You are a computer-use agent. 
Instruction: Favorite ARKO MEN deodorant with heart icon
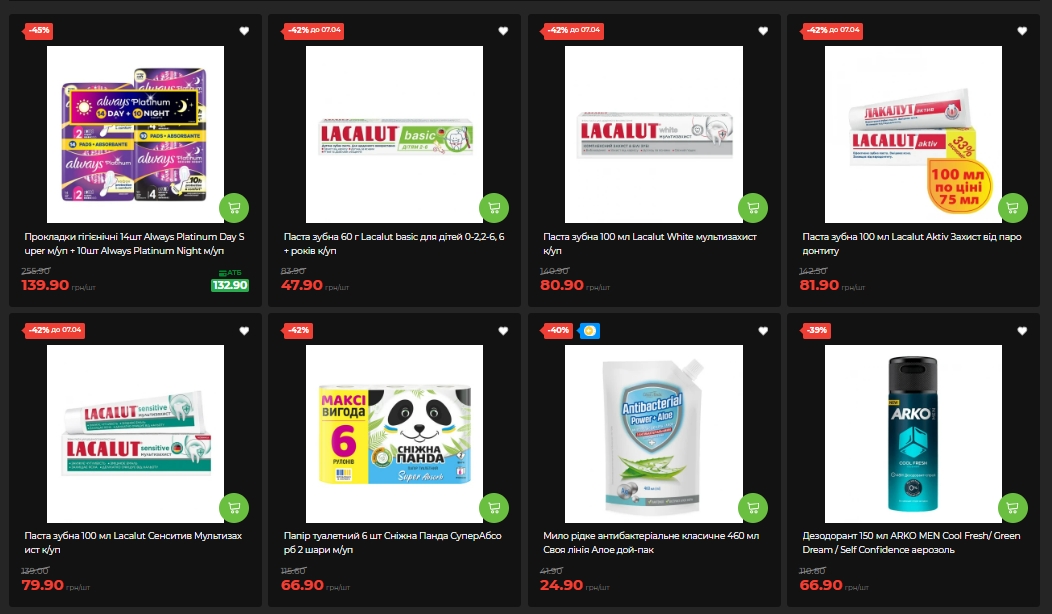pyautogui.click(x=1022, y=331)
